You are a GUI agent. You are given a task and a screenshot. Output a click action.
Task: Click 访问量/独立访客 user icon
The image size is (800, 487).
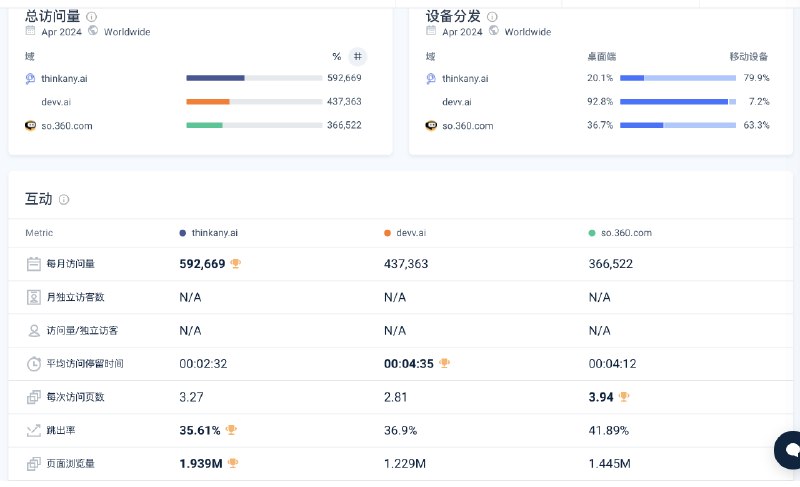[34, 331]
